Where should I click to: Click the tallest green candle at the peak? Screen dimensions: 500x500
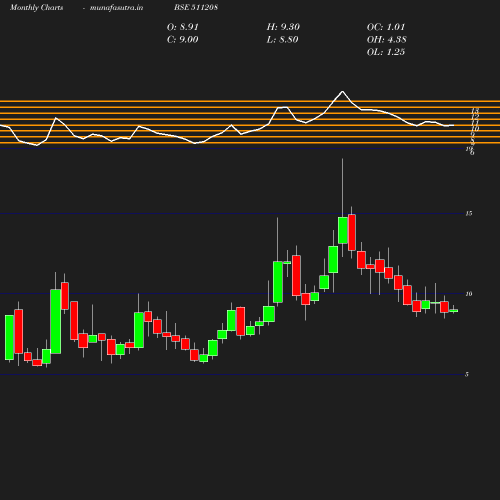(343, 230)
